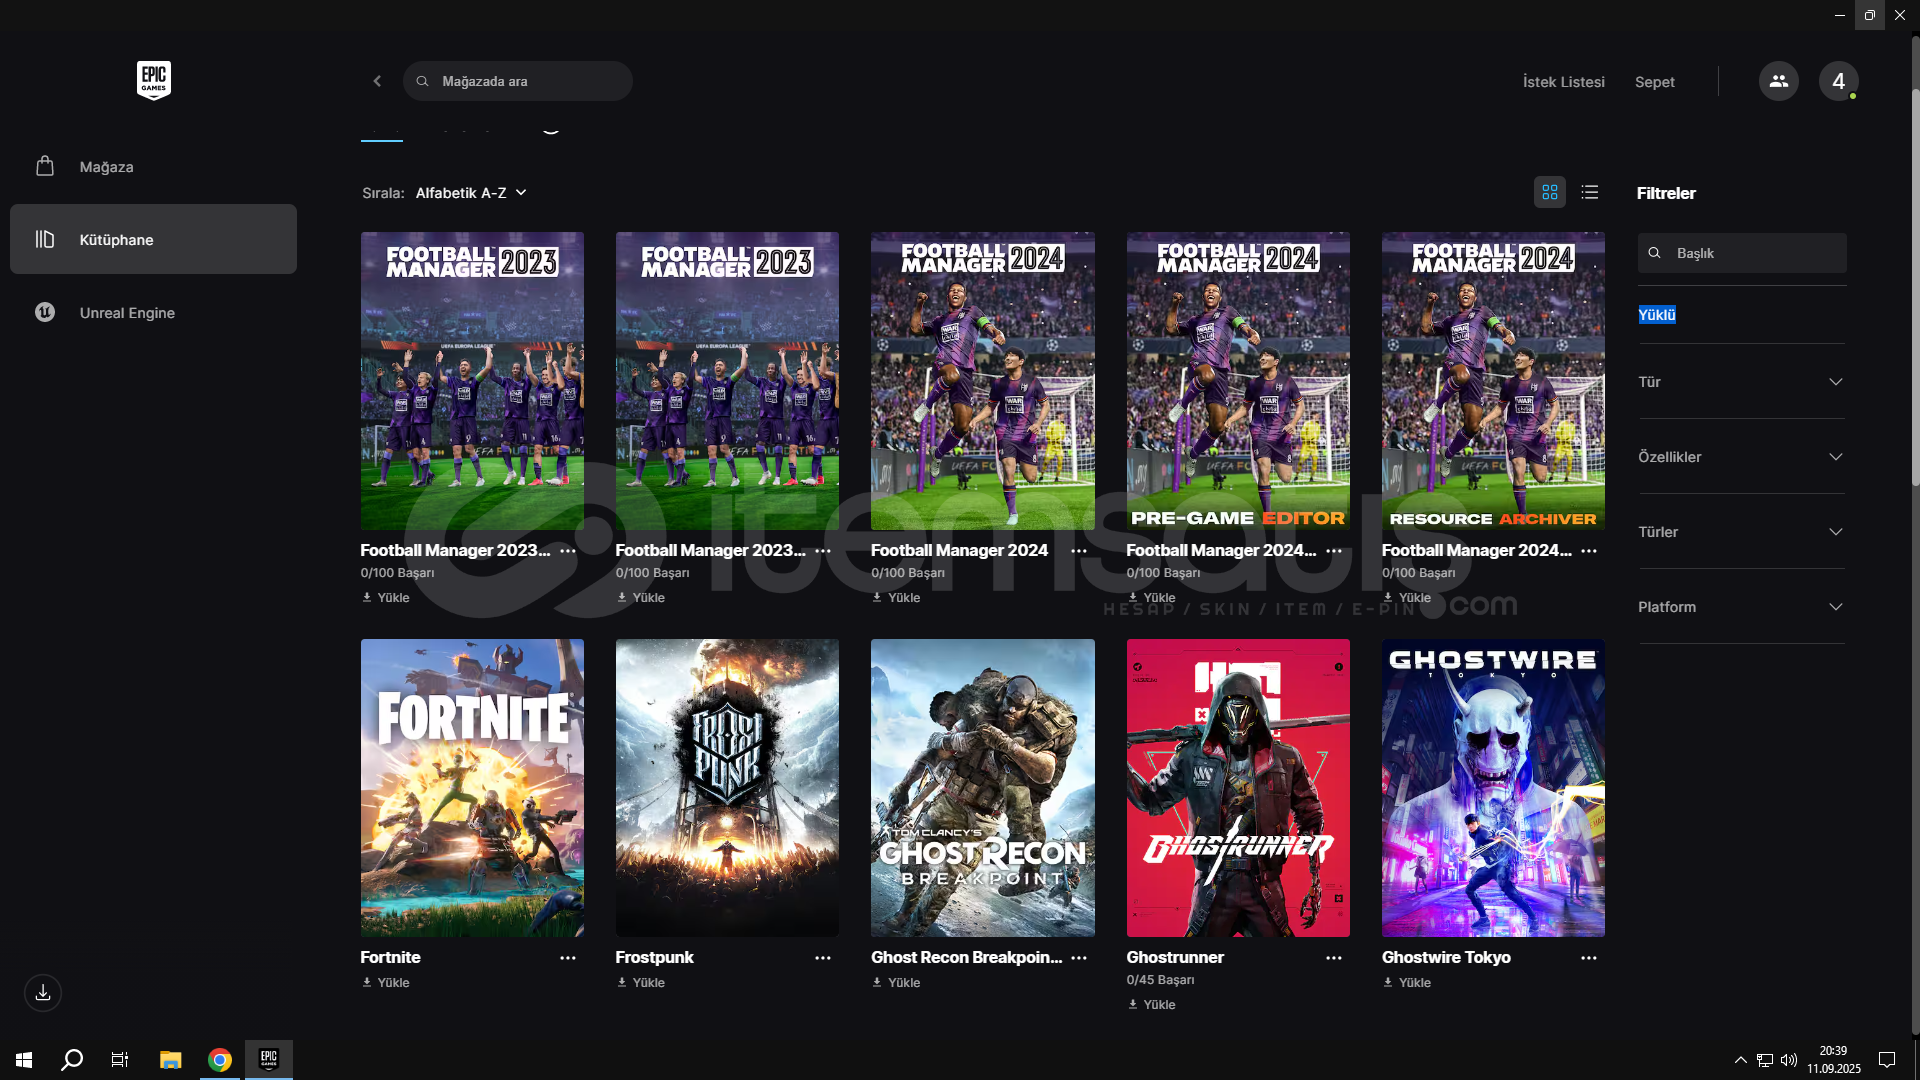Open more options for Fortnite
The height and width of the screenshot is (1080, 1920).
pyautogui.click(x=568, y=958)
